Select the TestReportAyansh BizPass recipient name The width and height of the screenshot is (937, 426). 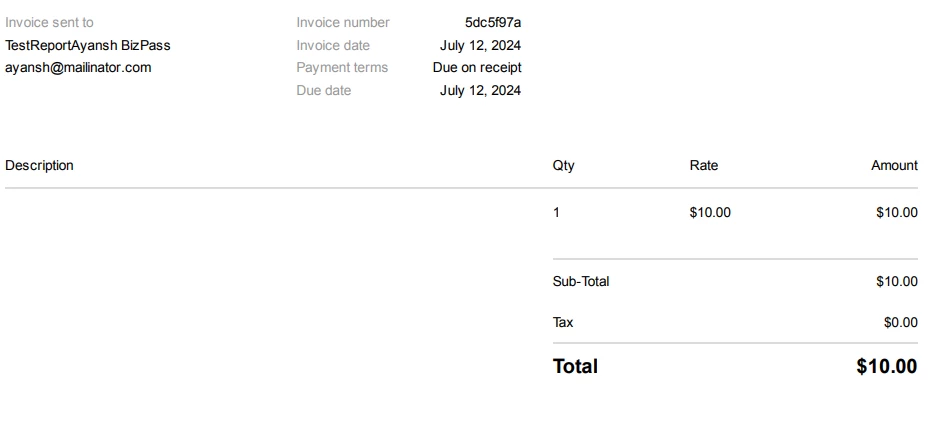point(87,45)
